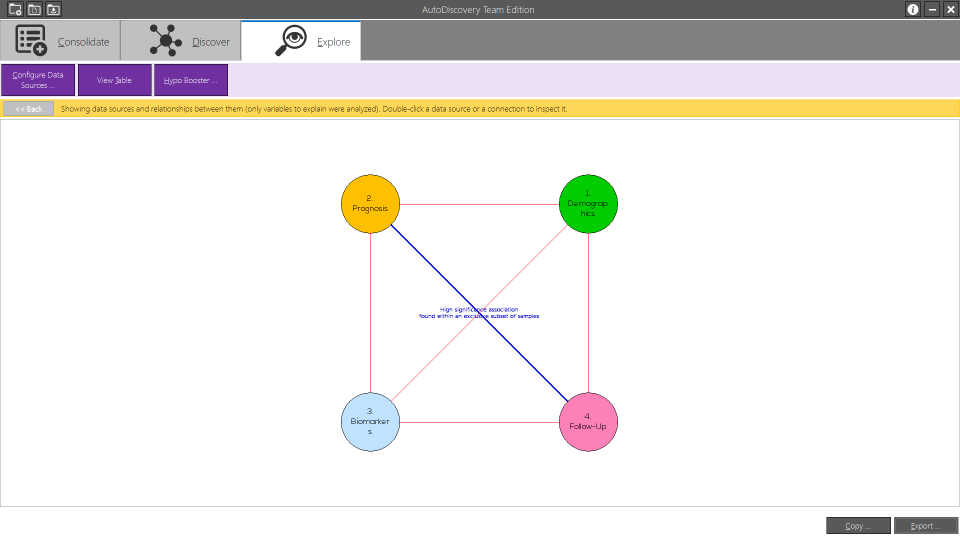Click the yellow info message text
Viewport: 960px width, 540px height.
(313, 109)
